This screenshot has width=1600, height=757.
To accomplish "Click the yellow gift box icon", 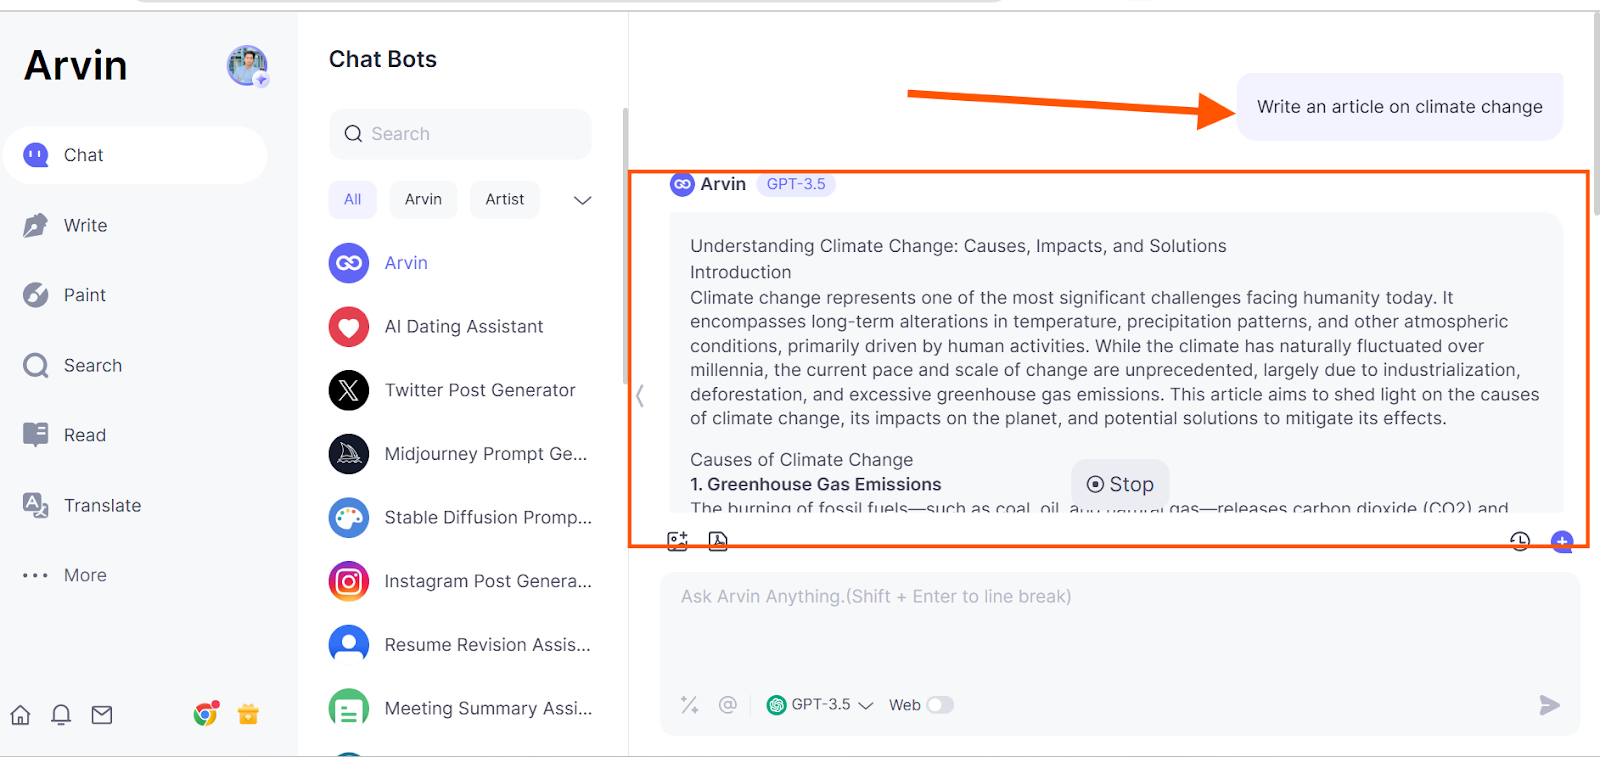I will pyautogui.click(x=248, y=713).
